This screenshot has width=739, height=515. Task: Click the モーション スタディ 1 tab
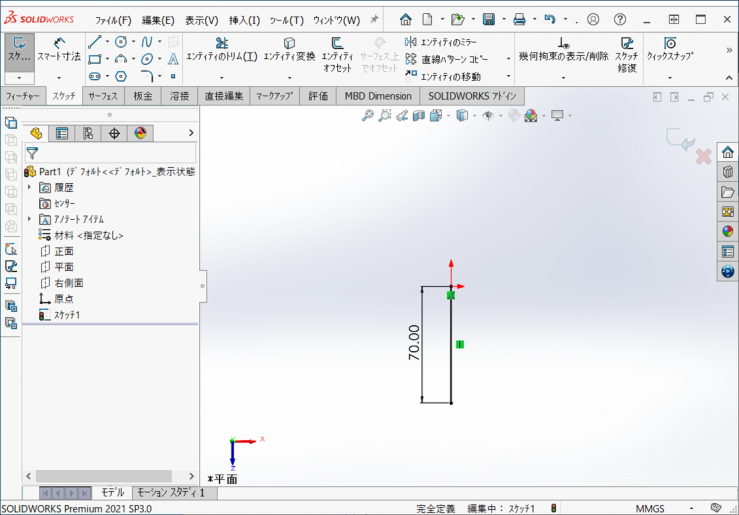pos(170,493)
